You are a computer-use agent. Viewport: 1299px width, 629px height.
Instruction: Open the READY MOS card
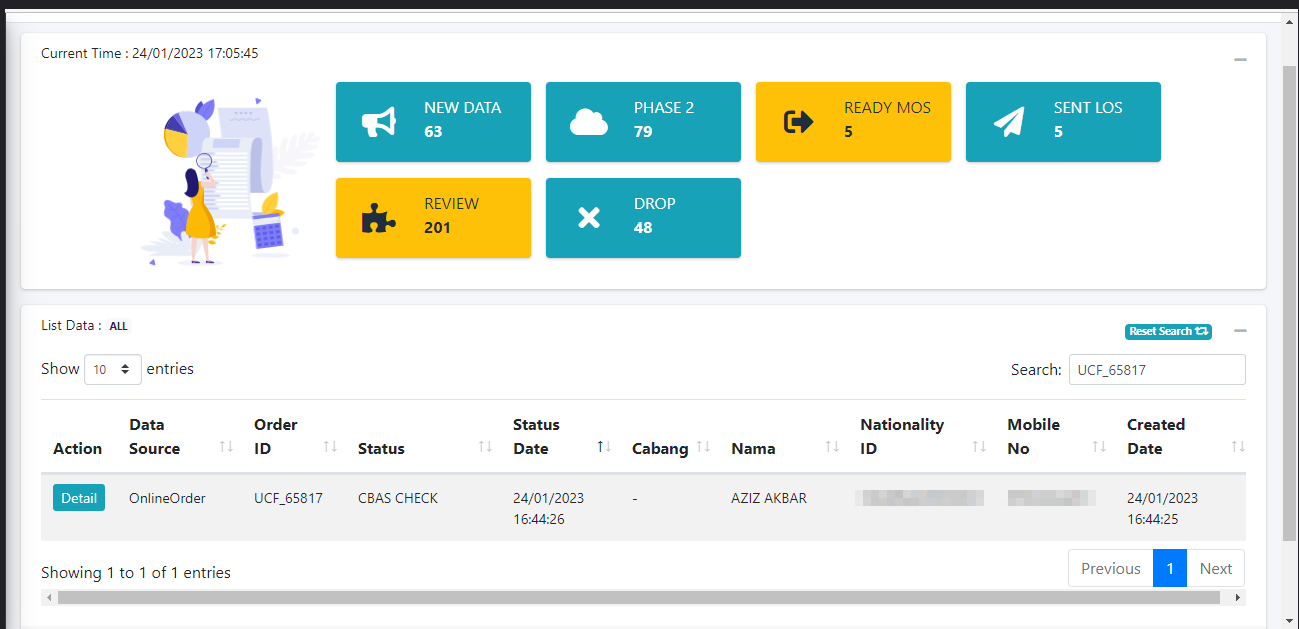tap(853, 122)
